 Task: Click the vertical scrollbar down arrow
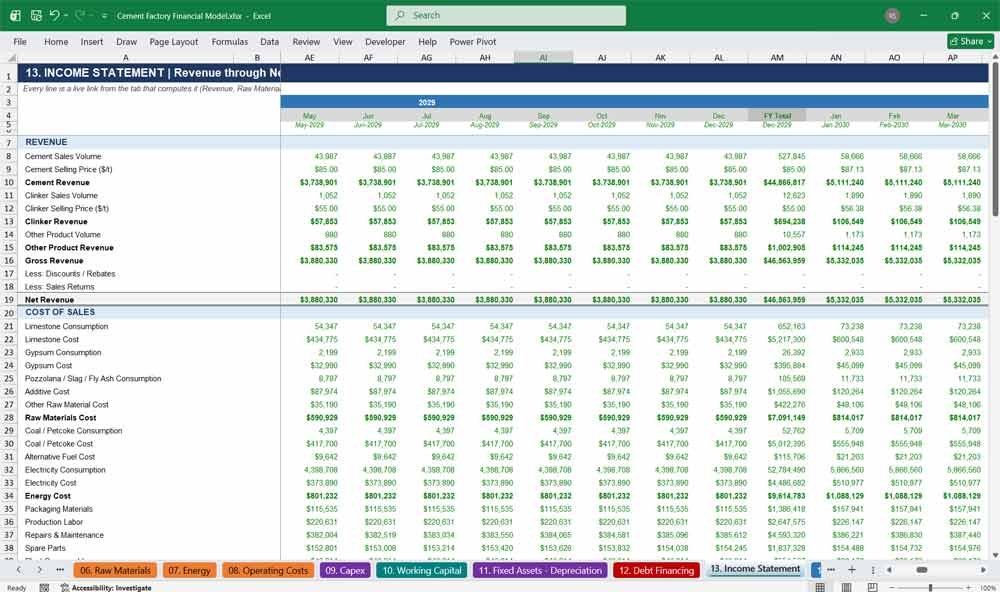995,555
